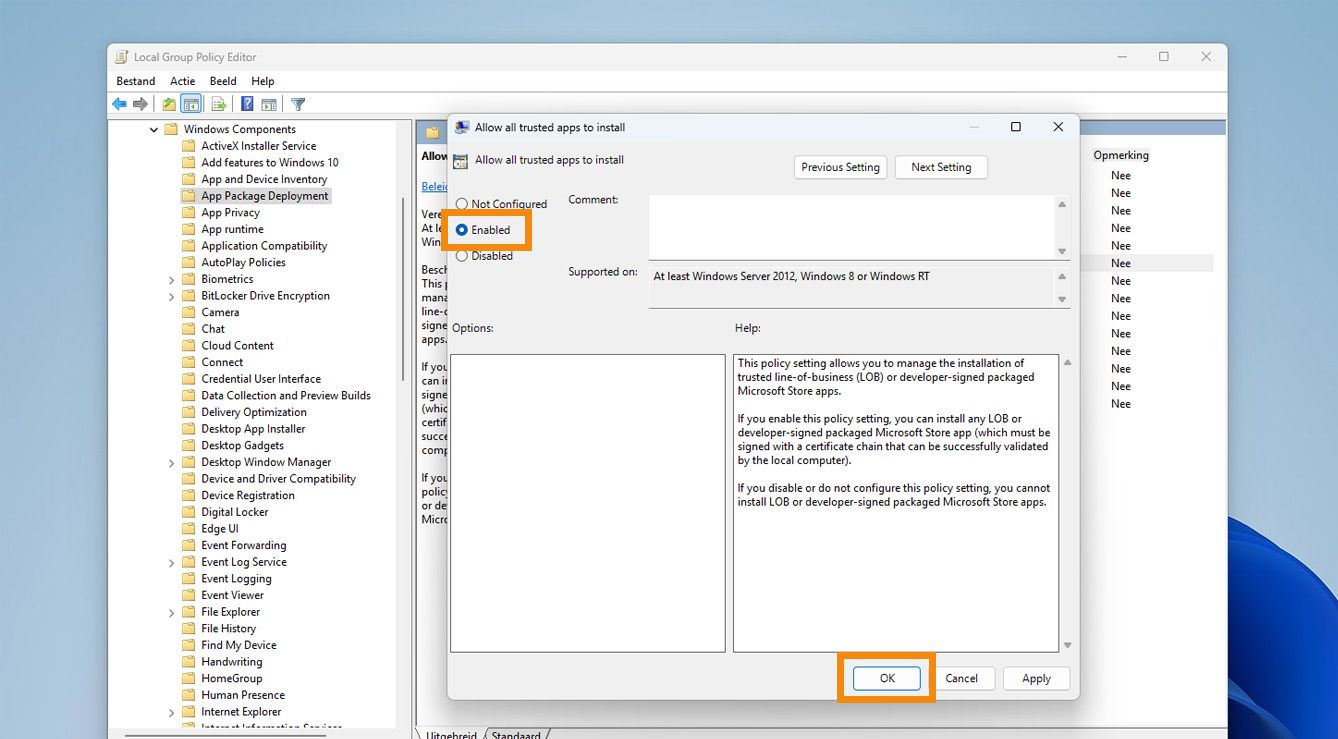Viewport: 1338px width, 739px height.
Task: Click the blue Back arrow in toolbar
Action: pyautogui.click(x=119, y=104)
